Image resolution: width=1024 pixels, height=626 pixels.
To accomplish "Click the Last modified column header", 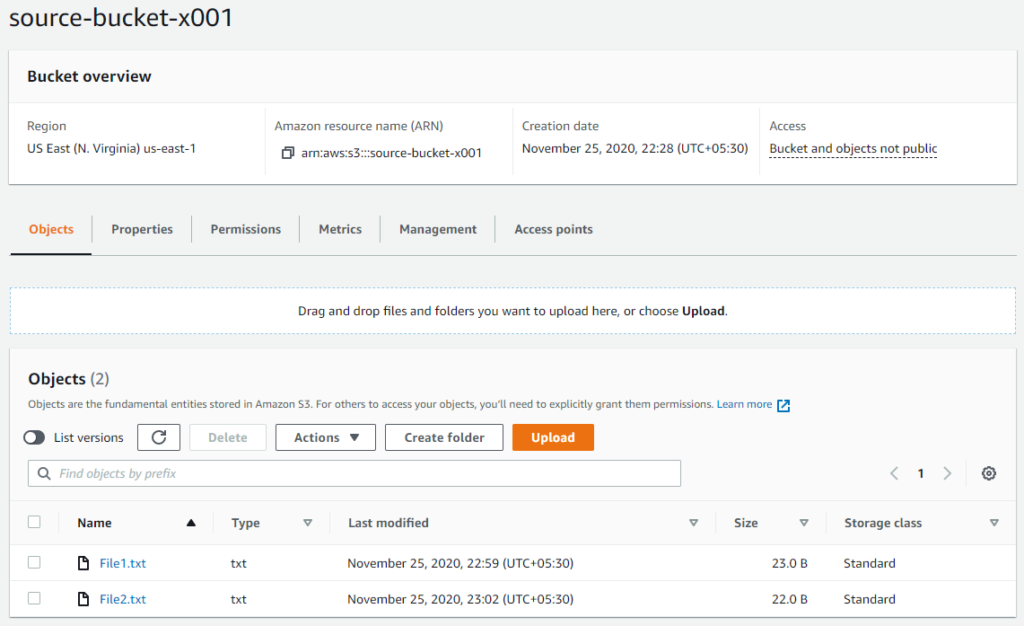I will click(x=388, y=523).
